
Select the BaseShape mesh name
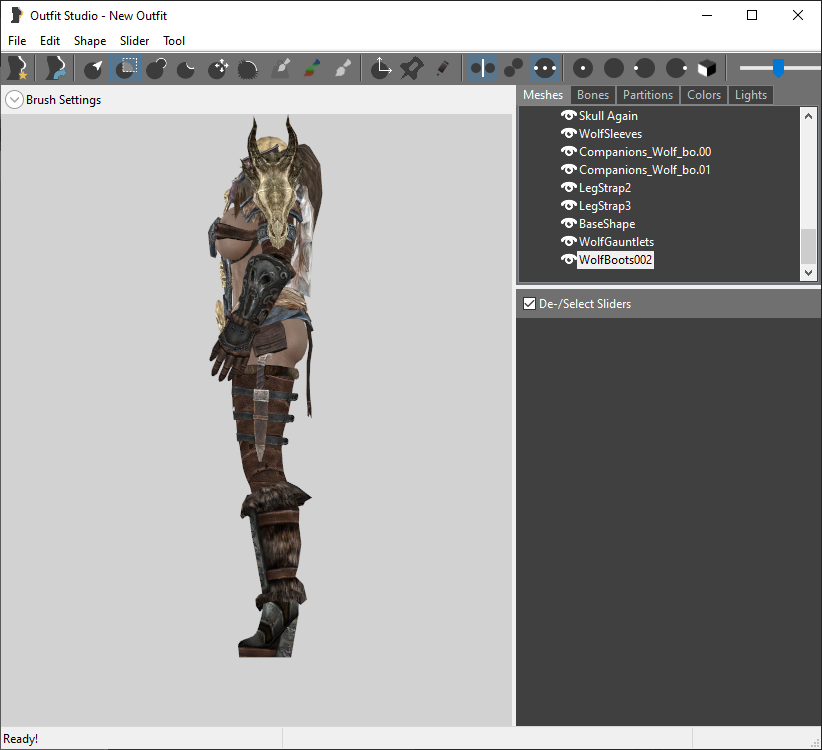coord(607,224)
